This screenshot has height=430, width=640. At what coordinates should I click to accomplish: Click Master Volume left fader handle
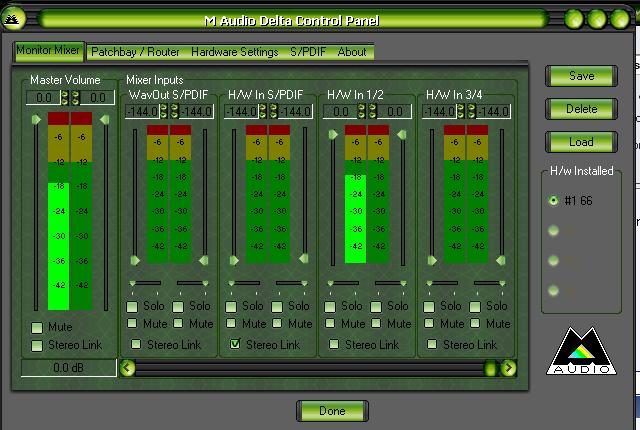(36, 120)
